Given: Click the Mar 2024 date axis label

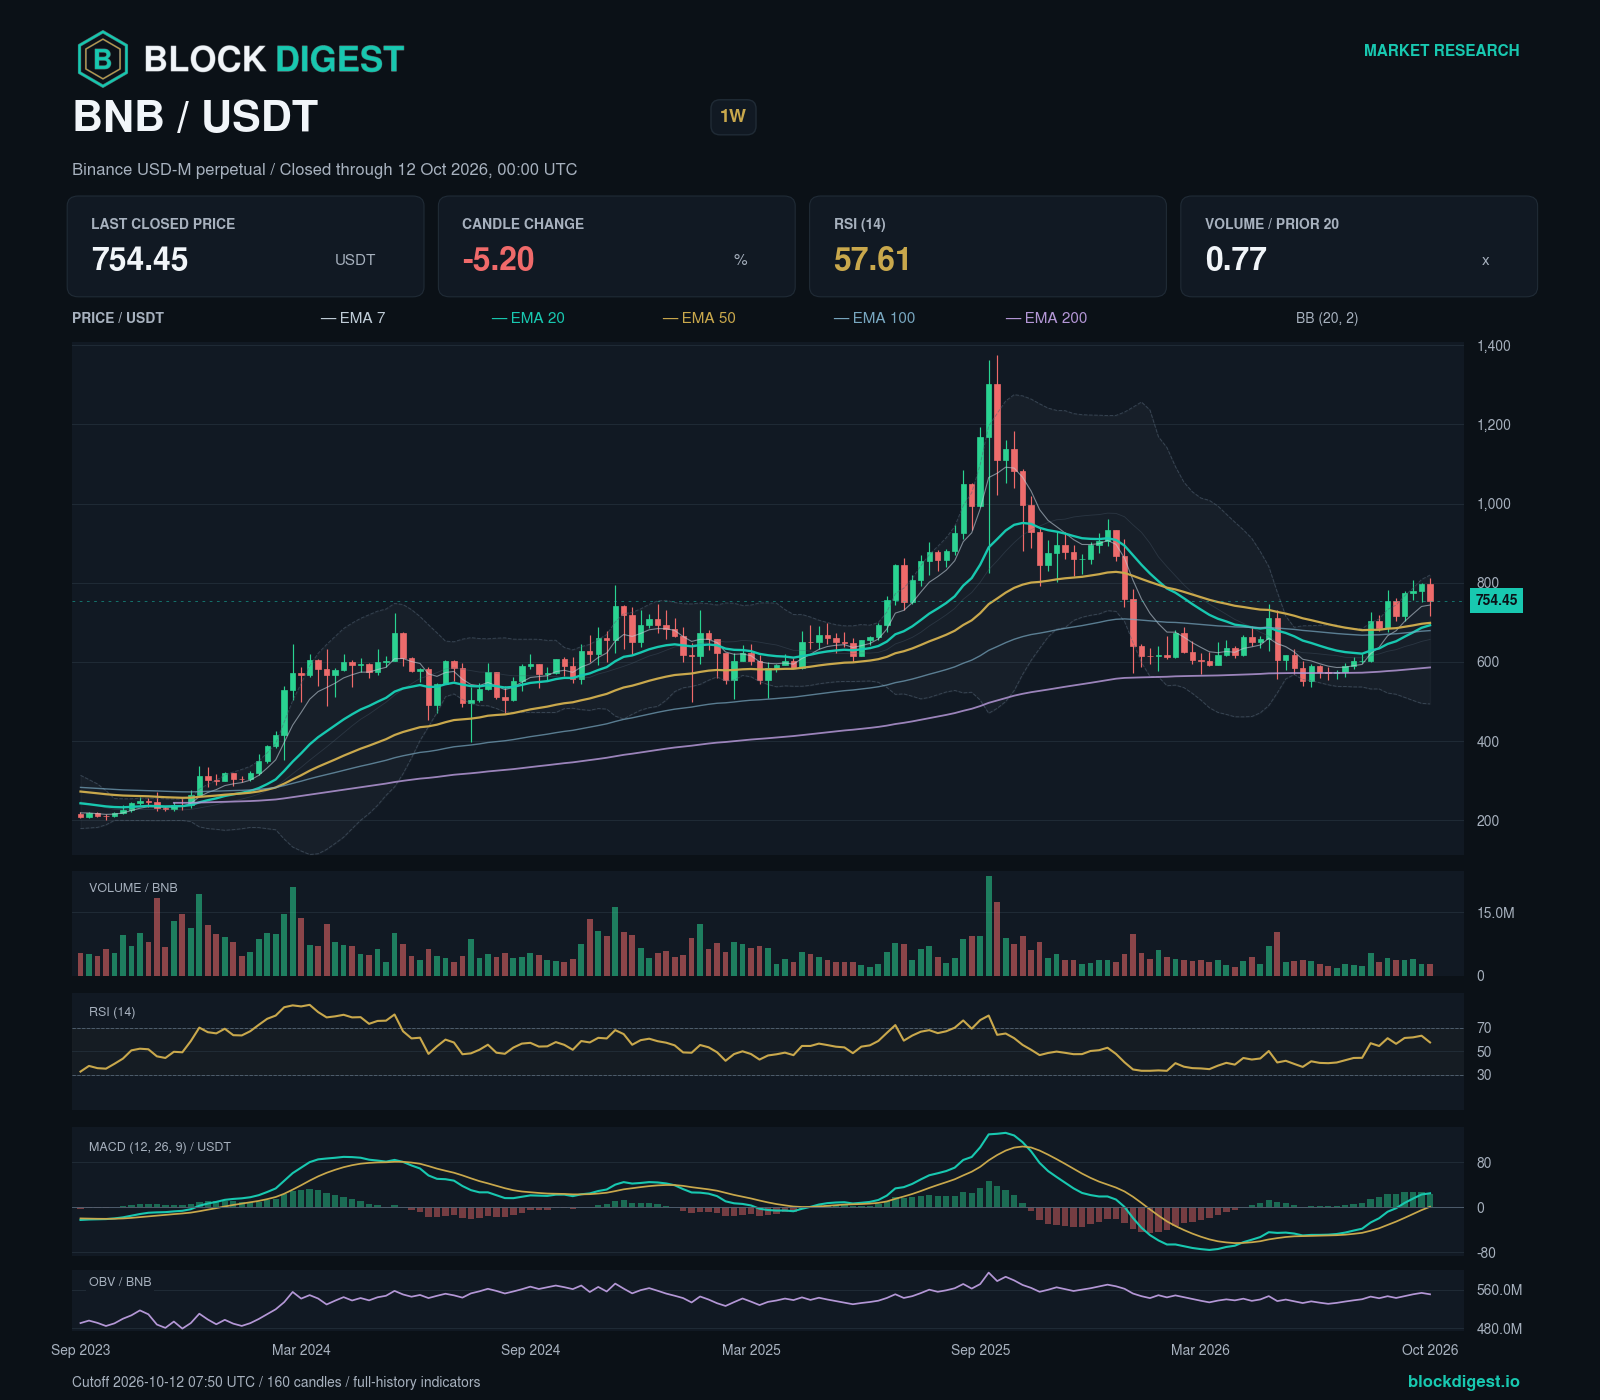Looking at the screenshot, I should [x=301, y=1350].
